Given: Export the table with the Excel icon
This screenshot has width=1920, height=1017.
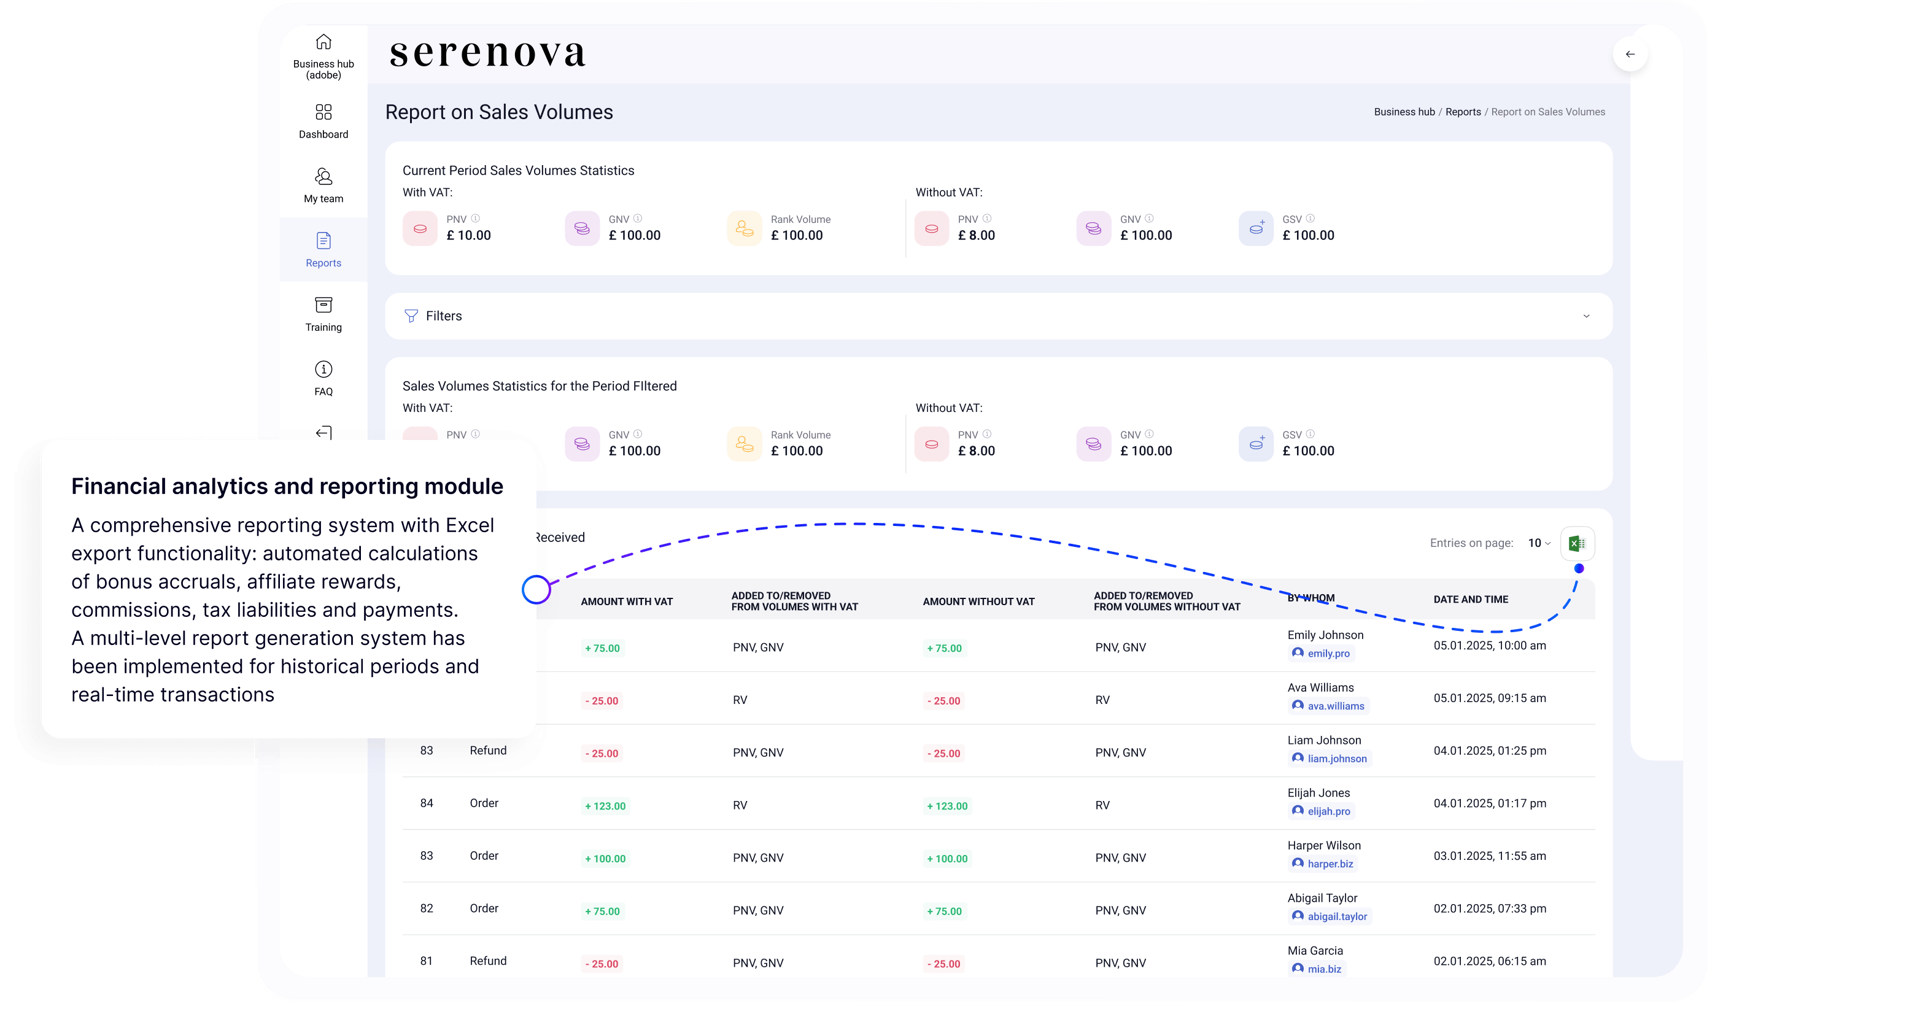Looking at the screenshot, I should click(x=1577, y=543).
